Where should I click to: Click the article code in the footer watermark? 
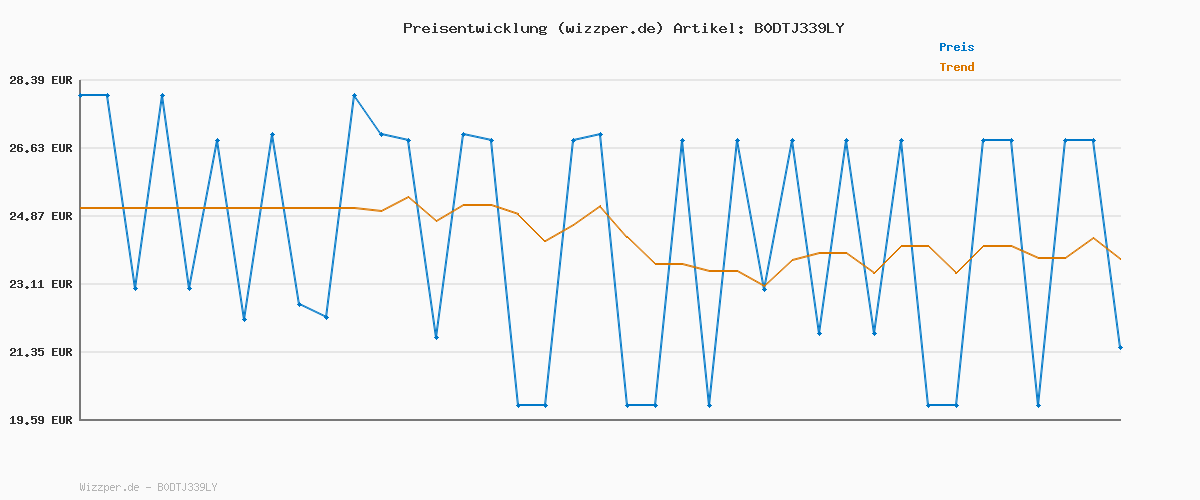pyautogui.click(x=187, y=487)
